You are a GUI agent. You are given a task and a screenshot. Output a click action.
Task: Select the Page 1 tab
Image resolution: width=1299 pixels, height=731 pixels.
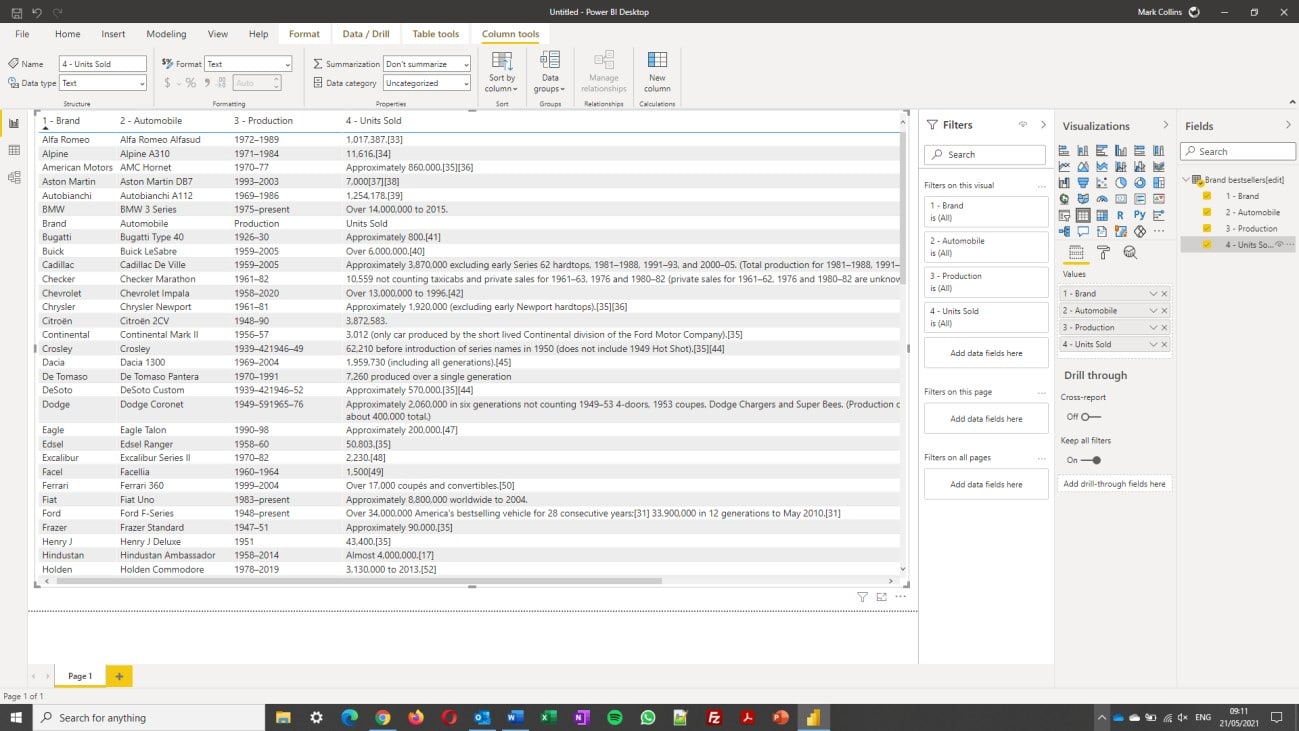point(80,676)
